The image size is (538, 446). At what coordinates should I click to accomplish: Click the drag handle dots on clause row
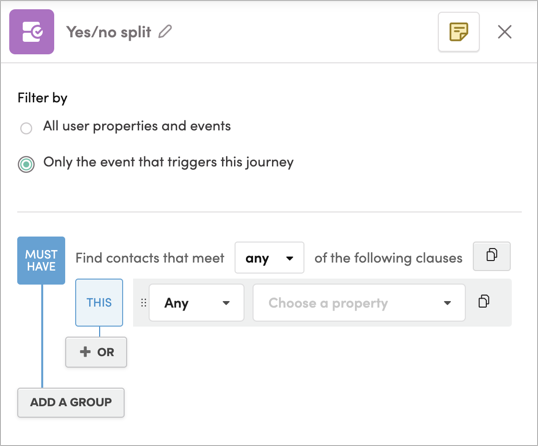(143, 303)
